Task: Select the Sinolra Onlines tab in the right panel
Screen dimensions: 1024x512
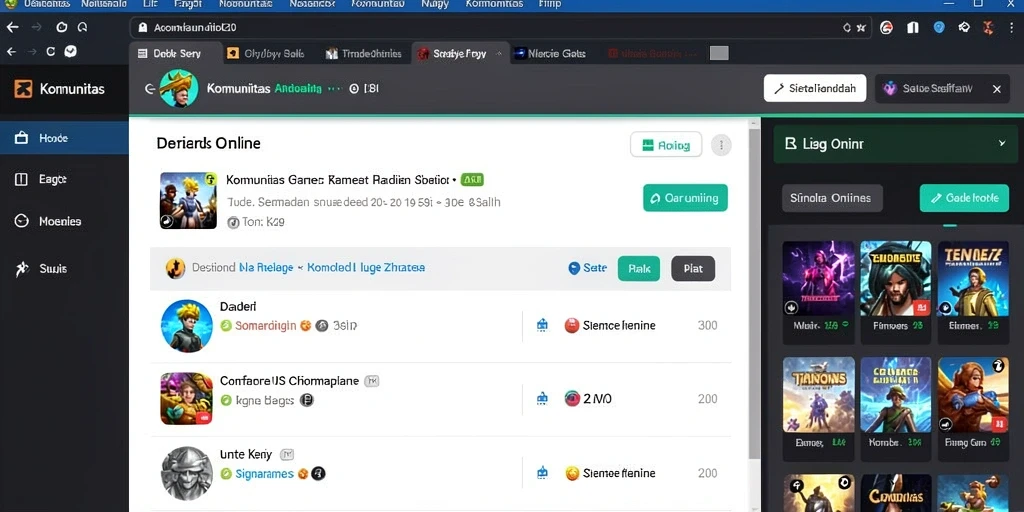Action: coord(832,198)
